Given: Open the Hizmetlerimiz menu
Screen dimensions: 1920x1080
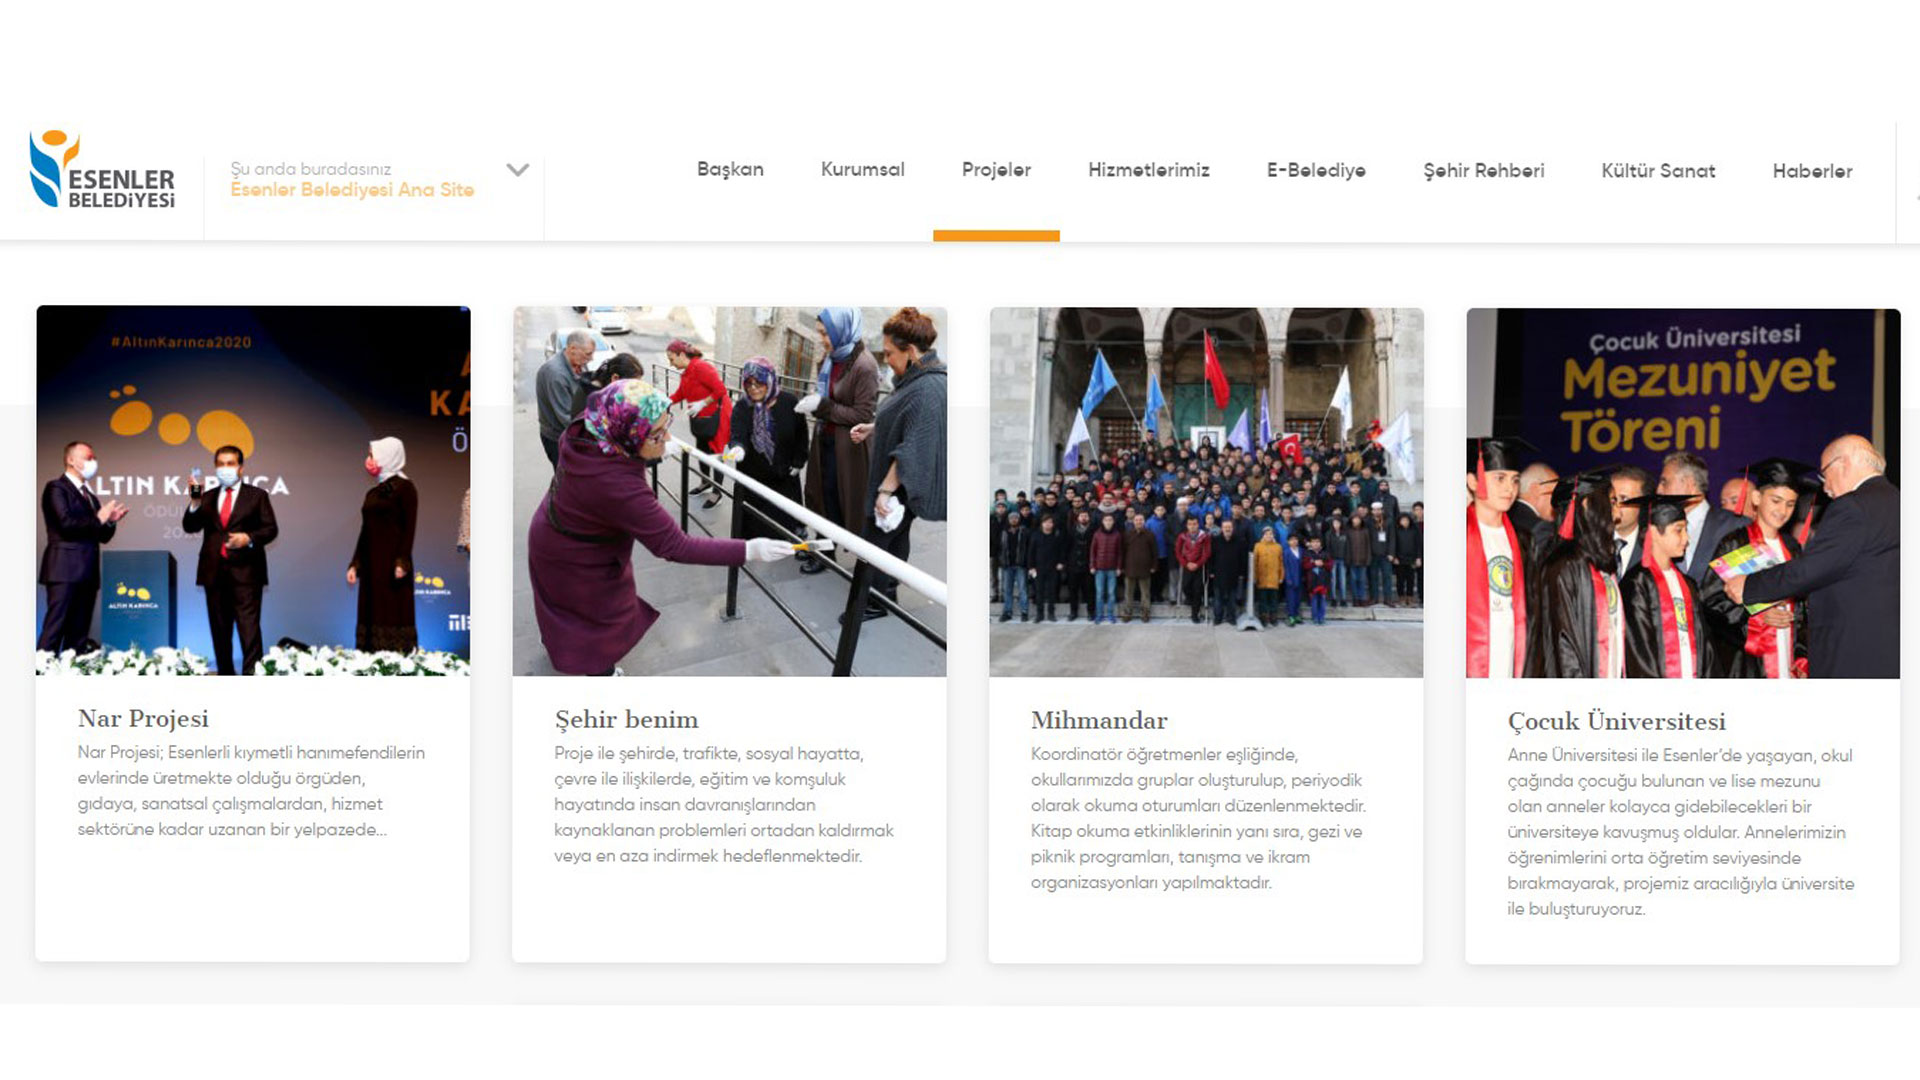Looking at the screenshot, I should (1148, 170).
